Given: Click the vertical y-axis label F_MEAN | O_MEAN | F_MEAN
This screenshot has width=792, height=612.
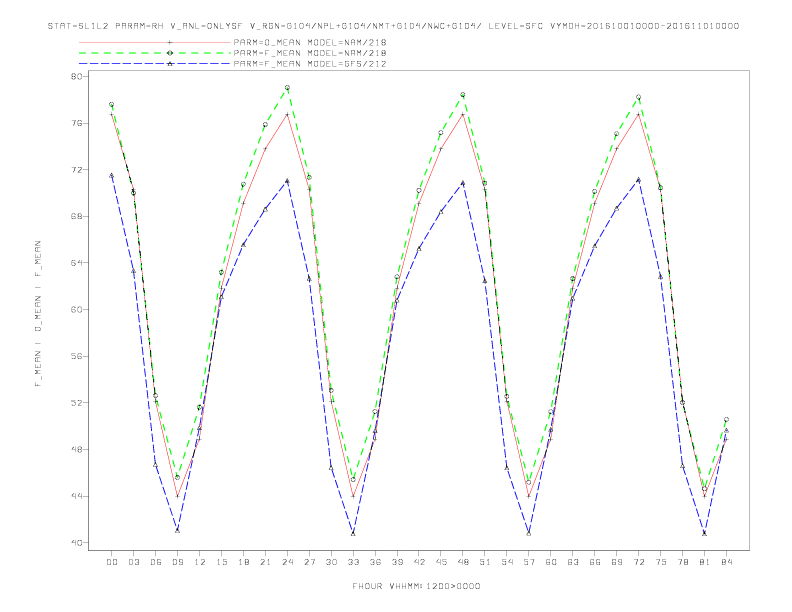Looking at the screenshot, I should coord(38,314).
